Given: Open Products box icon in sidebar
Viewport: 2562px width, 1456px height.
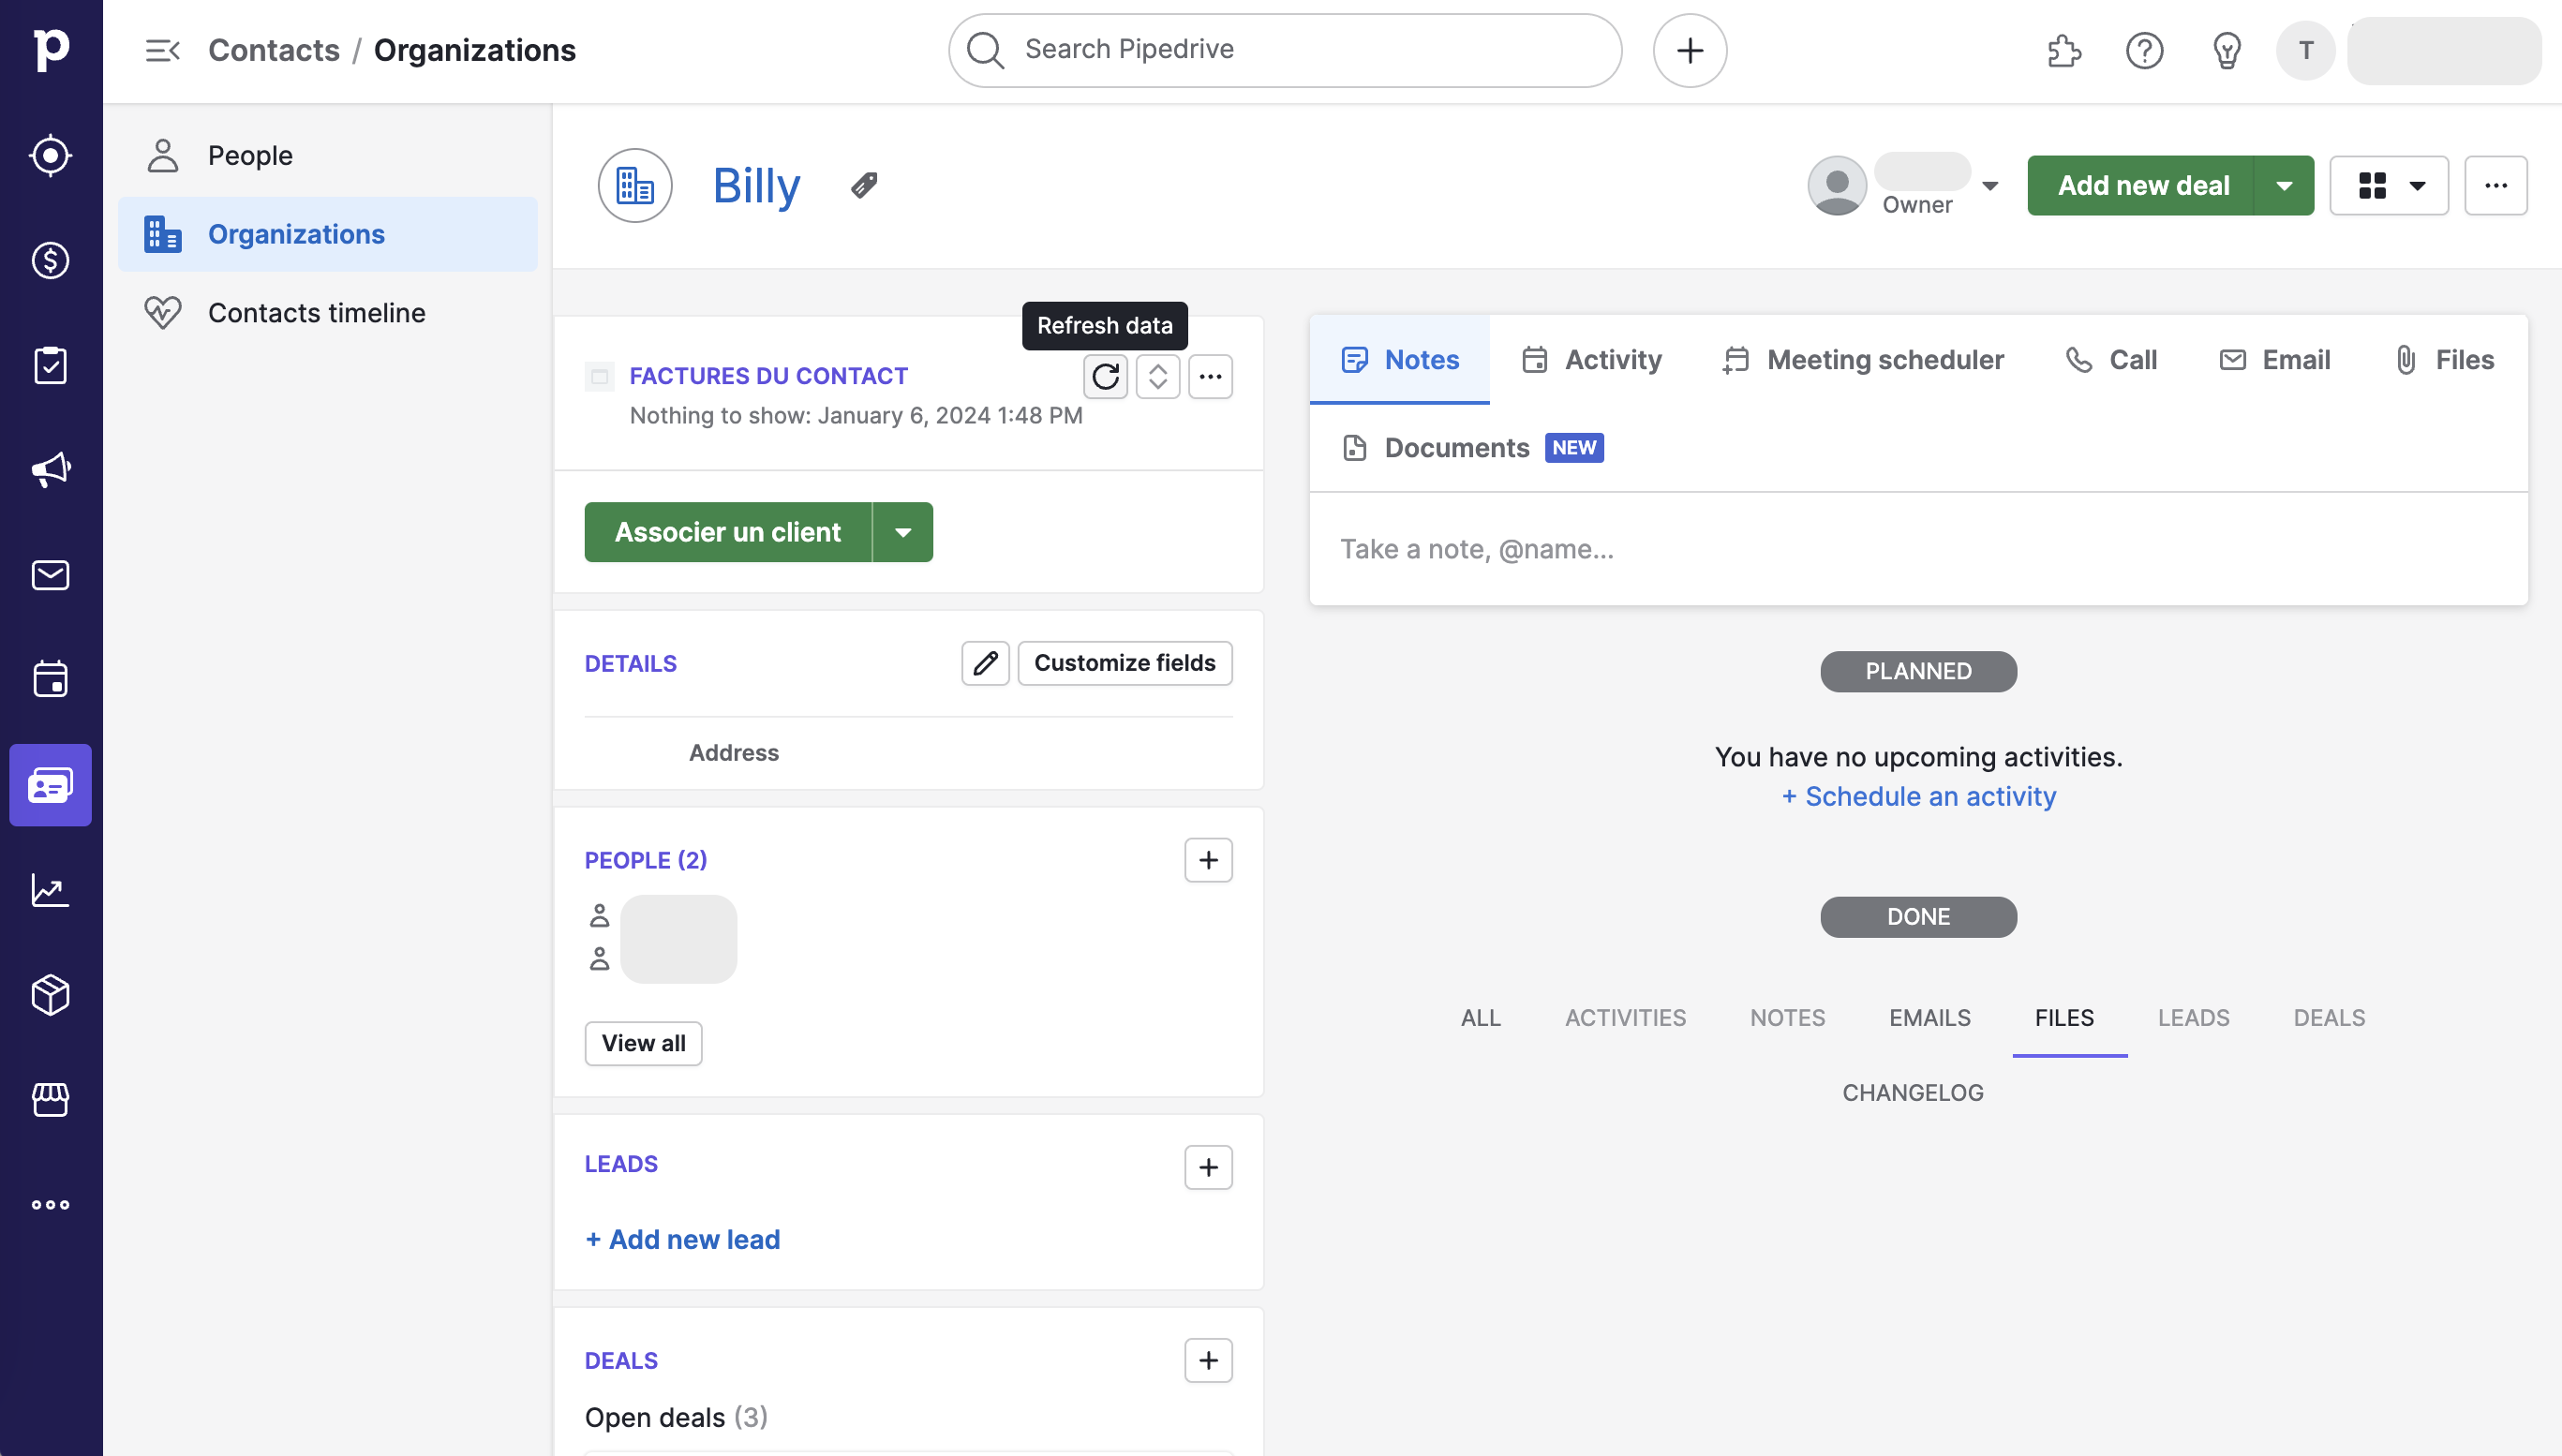Looking at the screenshot, I should click(50, 995).
